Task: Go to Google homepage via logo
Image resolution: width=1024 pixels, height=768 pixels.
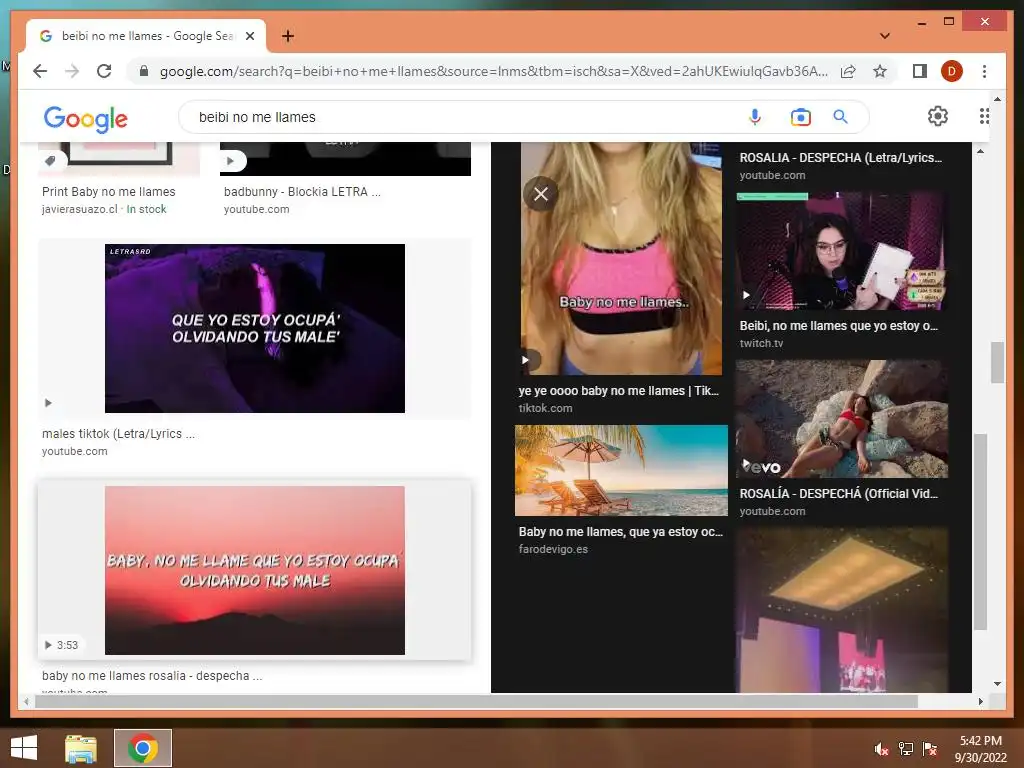Action: coord(86,118)
